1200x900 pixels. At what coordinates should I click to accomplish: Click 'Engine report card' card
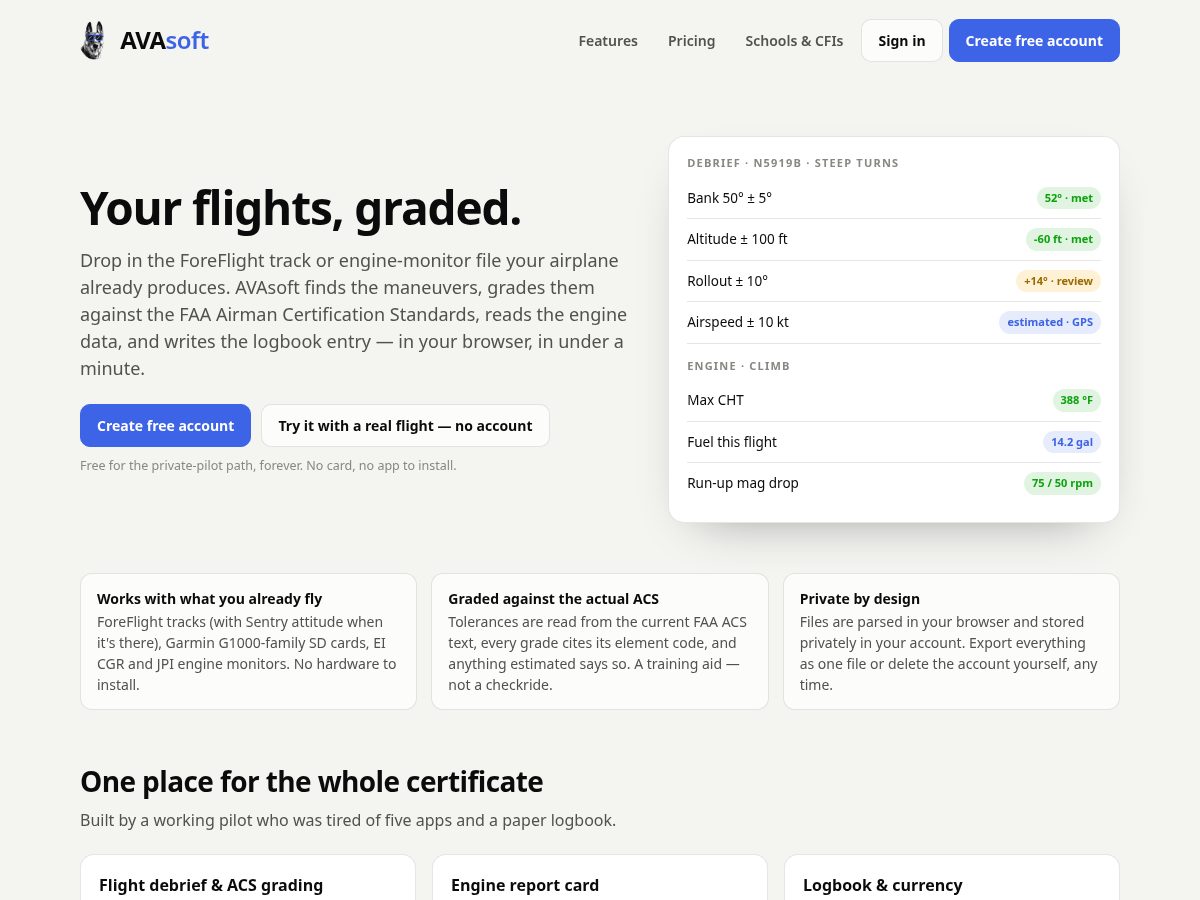tap(600, 878)
